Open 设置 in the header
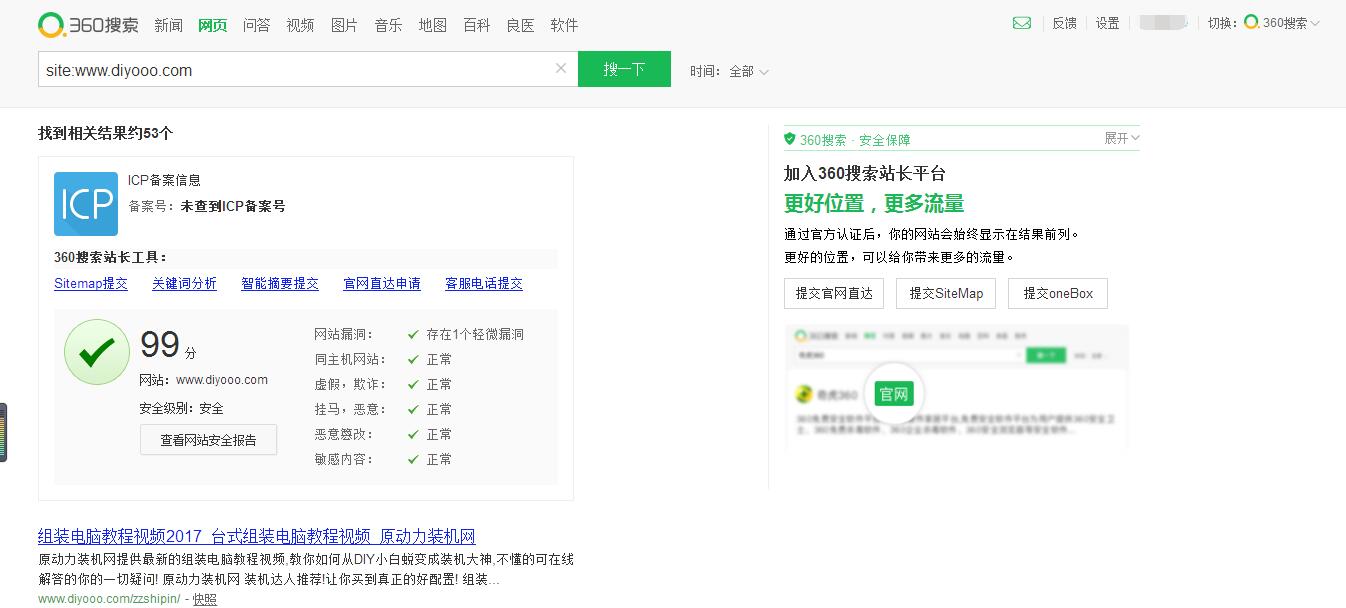This screenshot has height=608, width=1346. click(1107, 23)
